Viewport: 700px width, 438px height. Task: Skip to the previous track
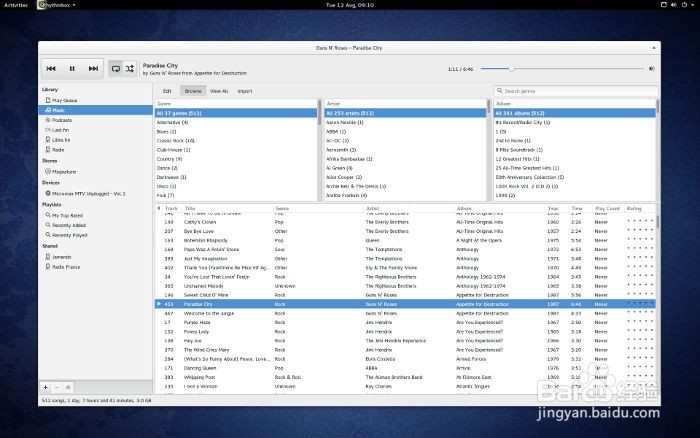tap(51, 69)
